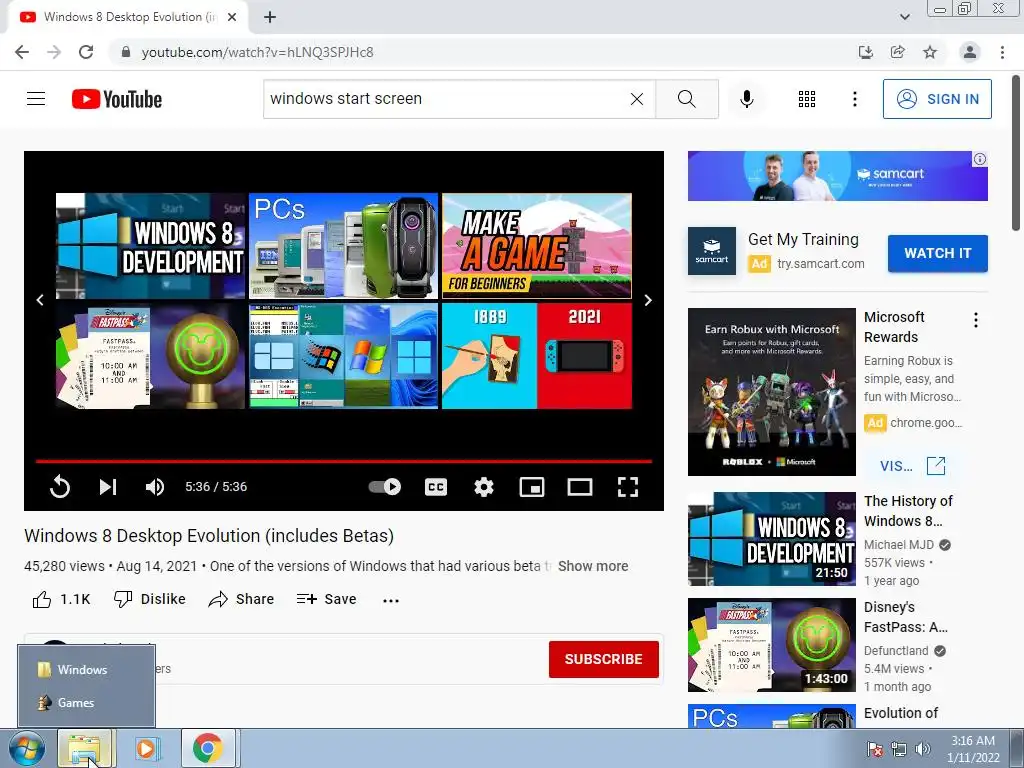Open Chrome three-dot menu
The image size is (1024, 768).
(1002, 52)
